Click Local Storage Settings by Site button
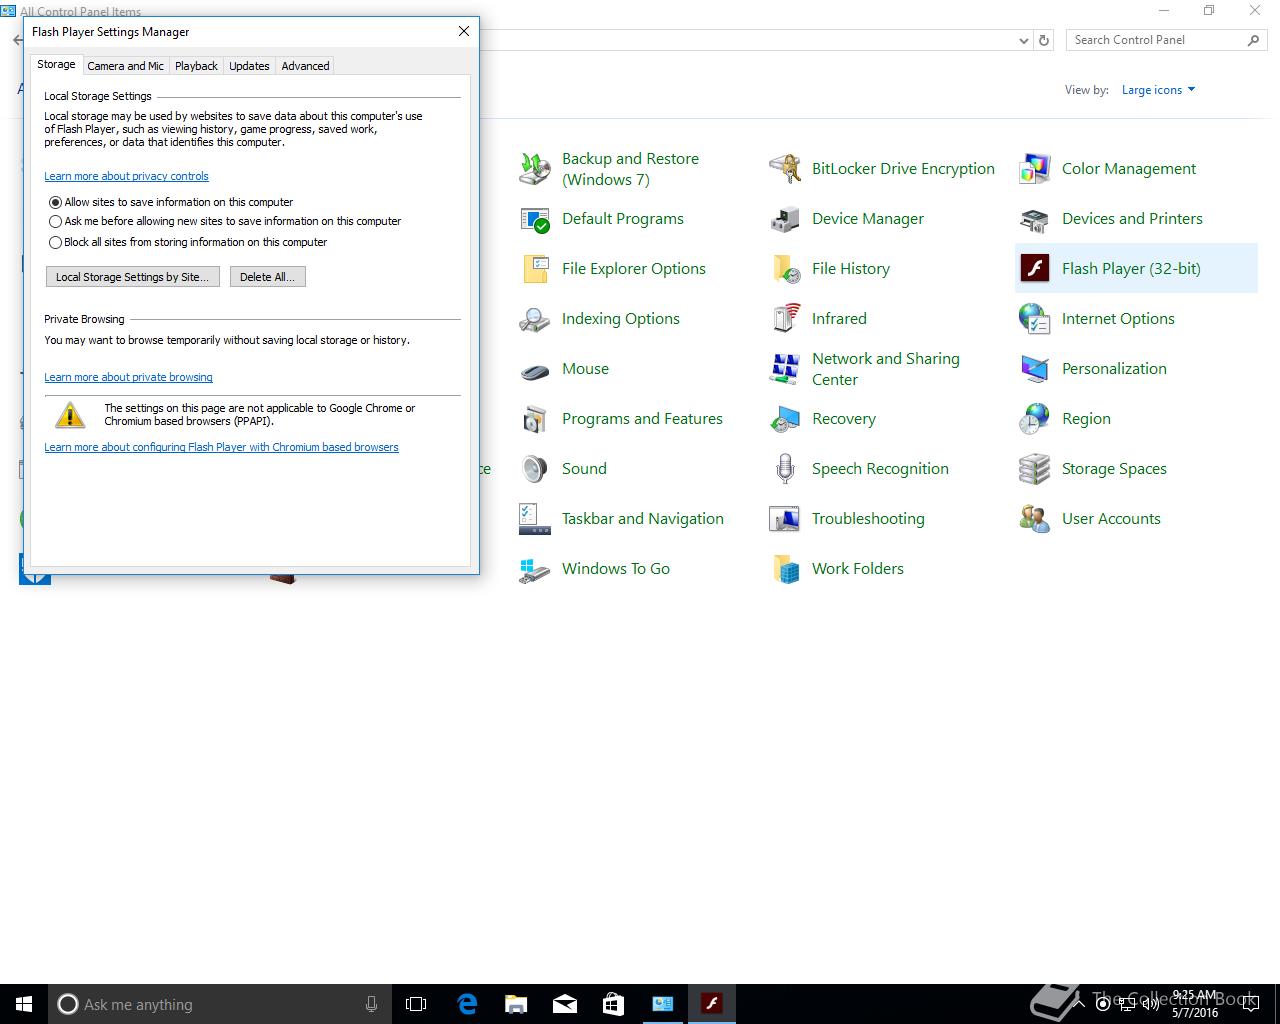1280x1024 pixels. pos(133,277)
